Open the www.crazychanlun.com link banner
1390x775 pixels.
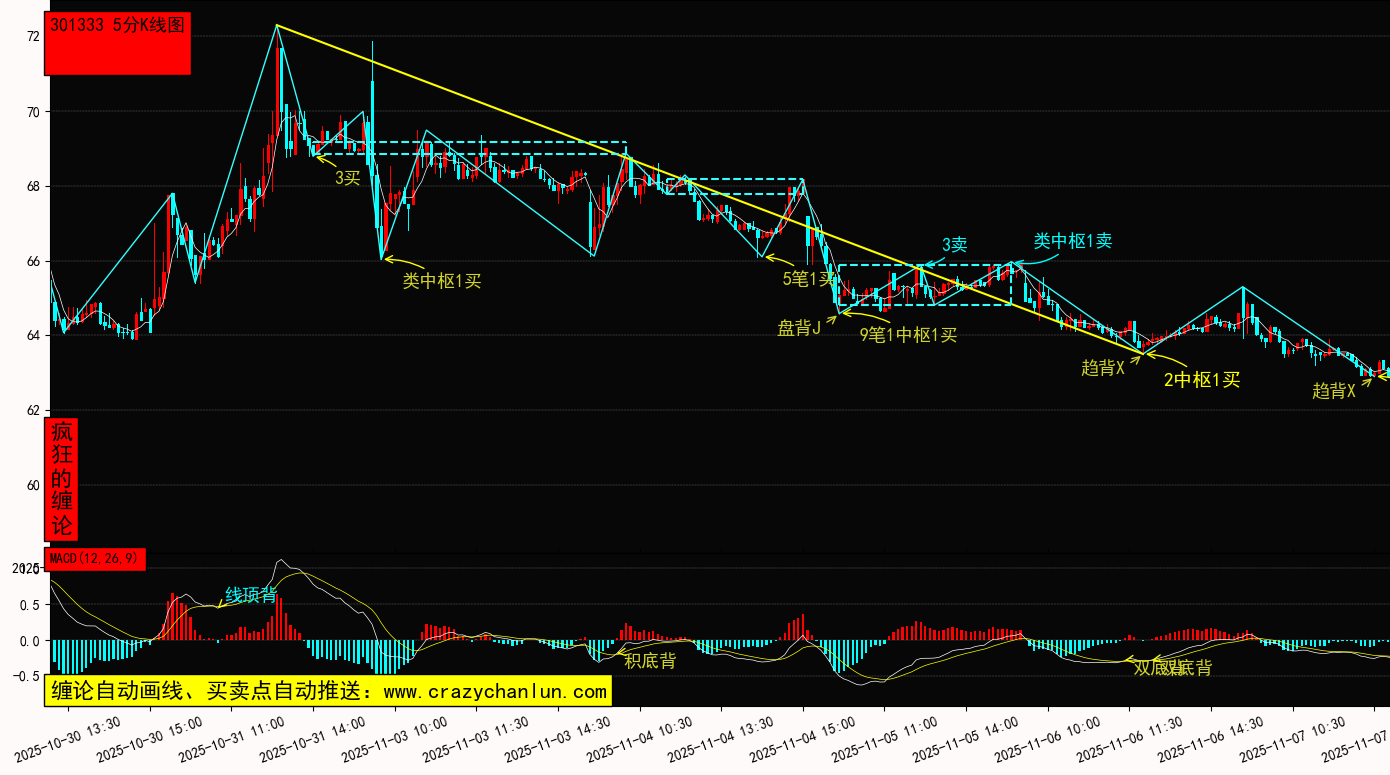pyautogui.click(x=327, y=691)
